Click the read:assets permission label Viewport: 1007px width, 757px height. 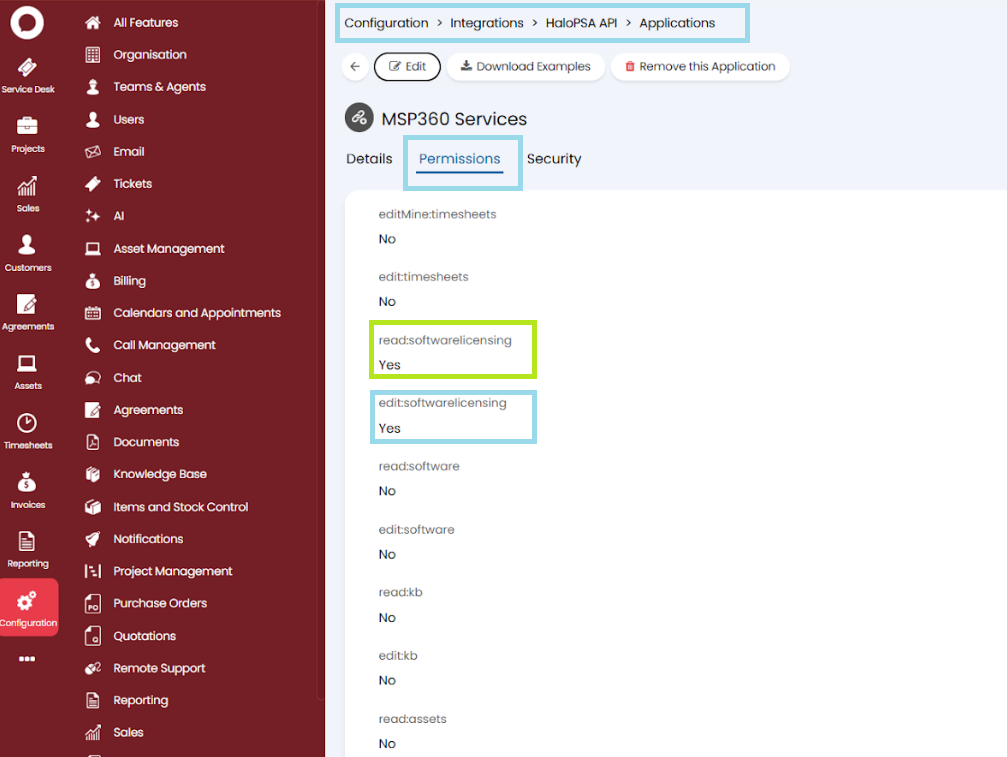point(412,718)
